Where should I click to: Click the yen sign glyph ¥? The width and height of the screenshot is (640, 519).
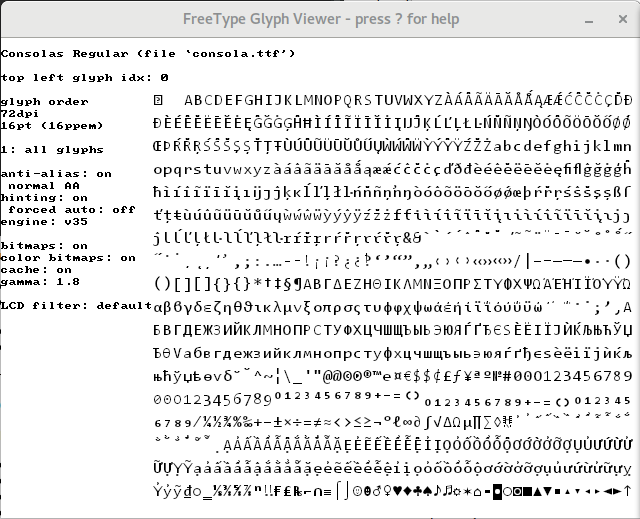coord(467,376)
